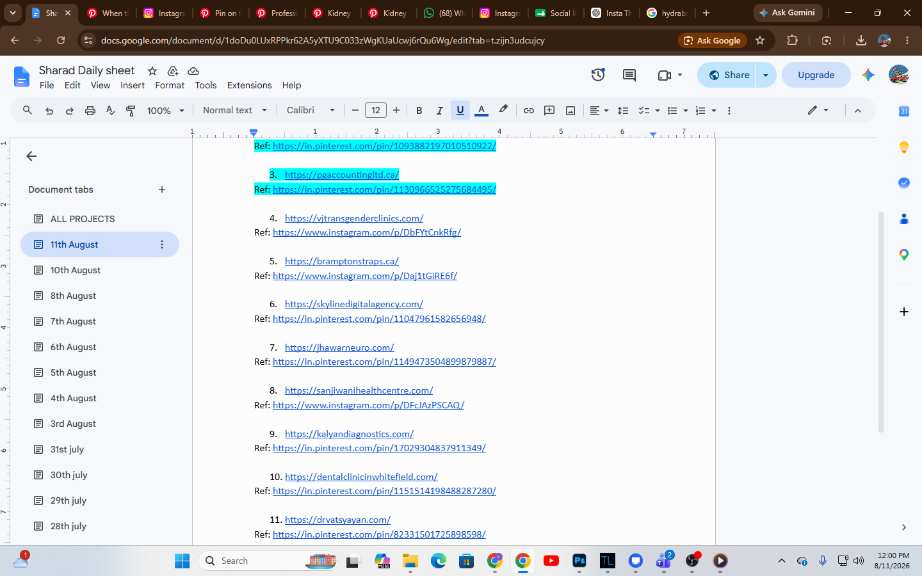
Task: Toggle Italic formatting
Action: [x=439, y=110]
